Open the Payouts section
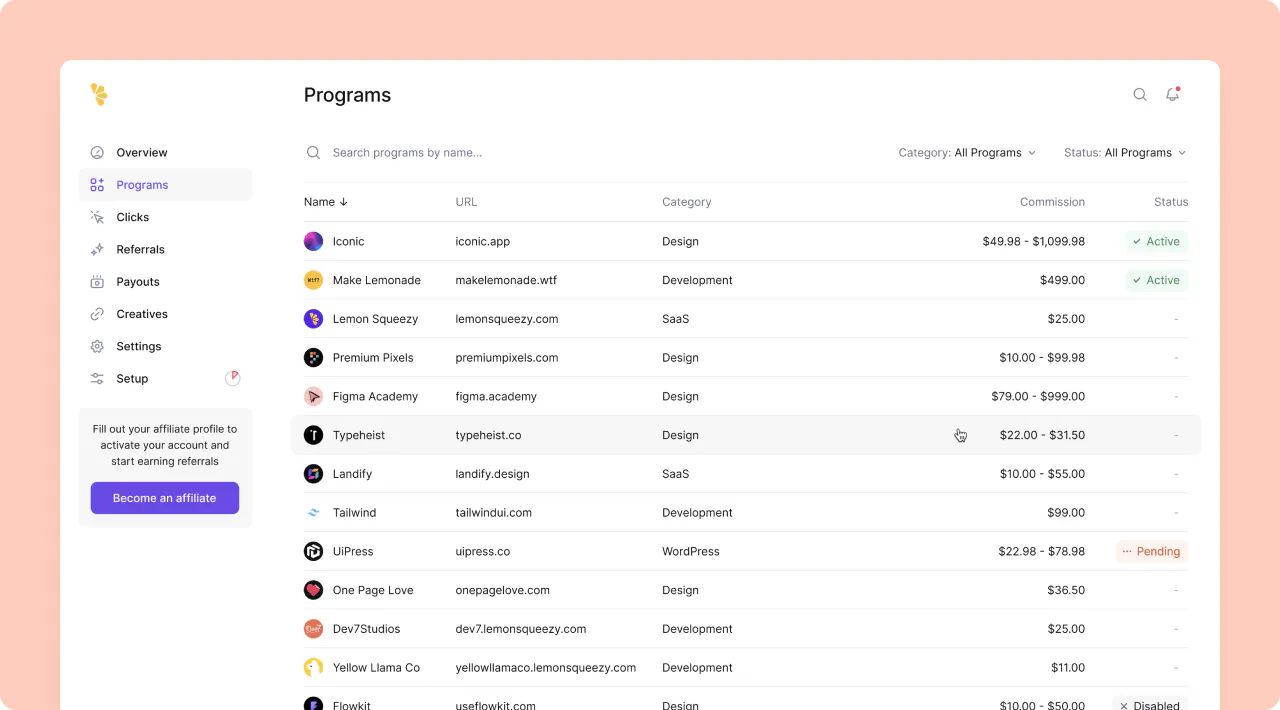 pyautogui.click(x=138, y=281)
